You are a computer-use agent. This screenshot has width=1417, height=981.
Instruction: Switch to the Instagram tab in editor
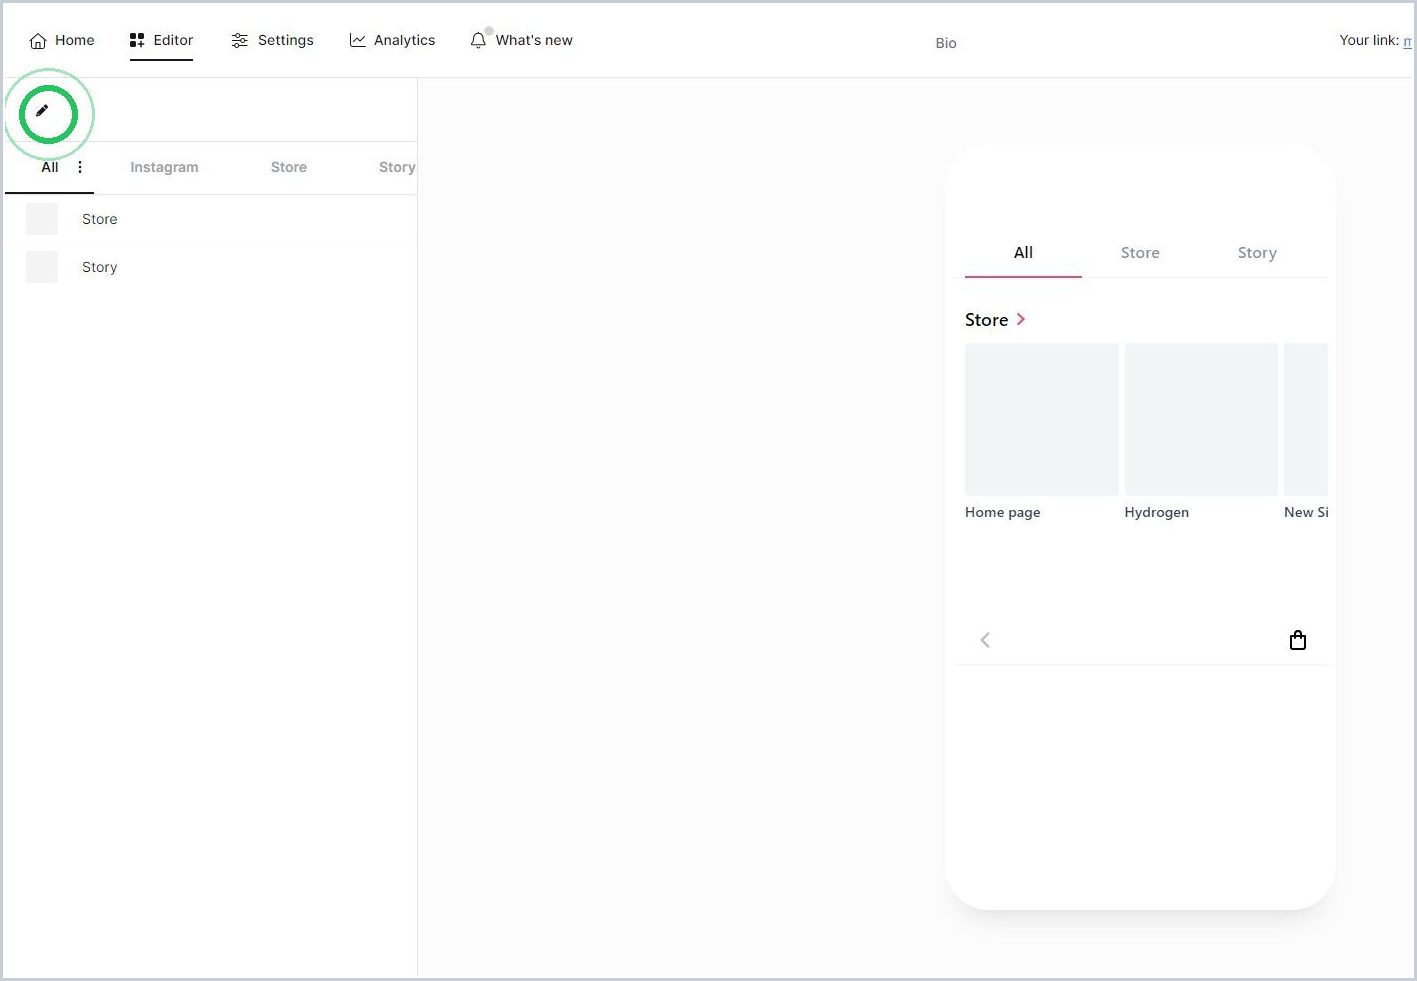tap(164, 167)
